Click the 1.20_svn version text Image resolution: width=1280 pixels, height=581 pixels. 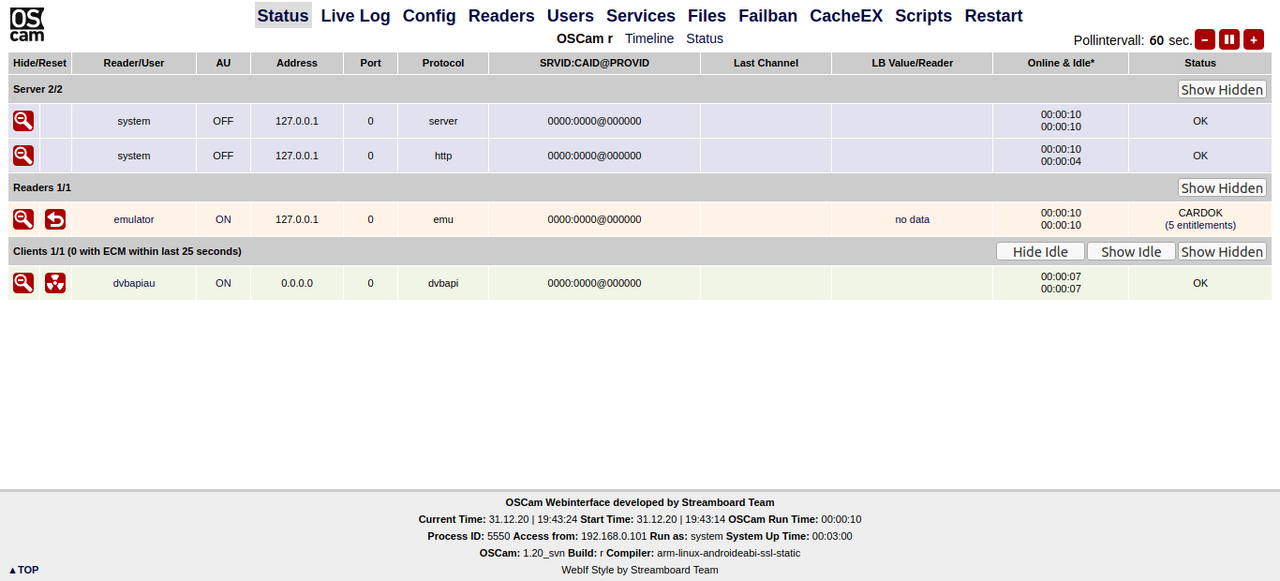pyautogui.click(x=544, y=553)
